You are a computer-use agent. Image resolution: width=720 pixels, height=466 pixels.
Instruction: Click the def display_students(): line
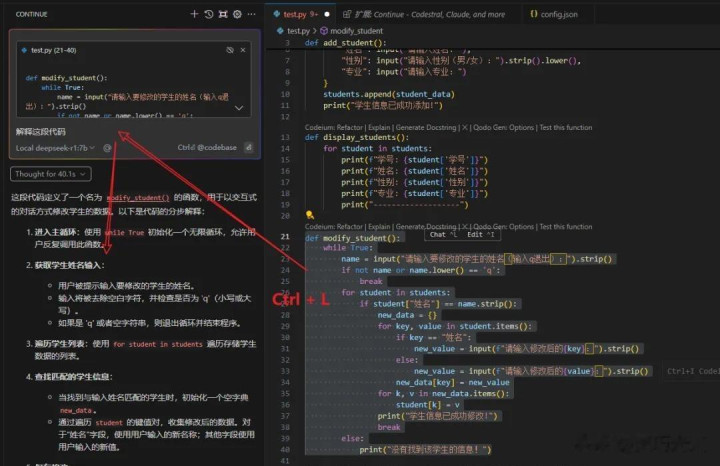tap(357, 137)
